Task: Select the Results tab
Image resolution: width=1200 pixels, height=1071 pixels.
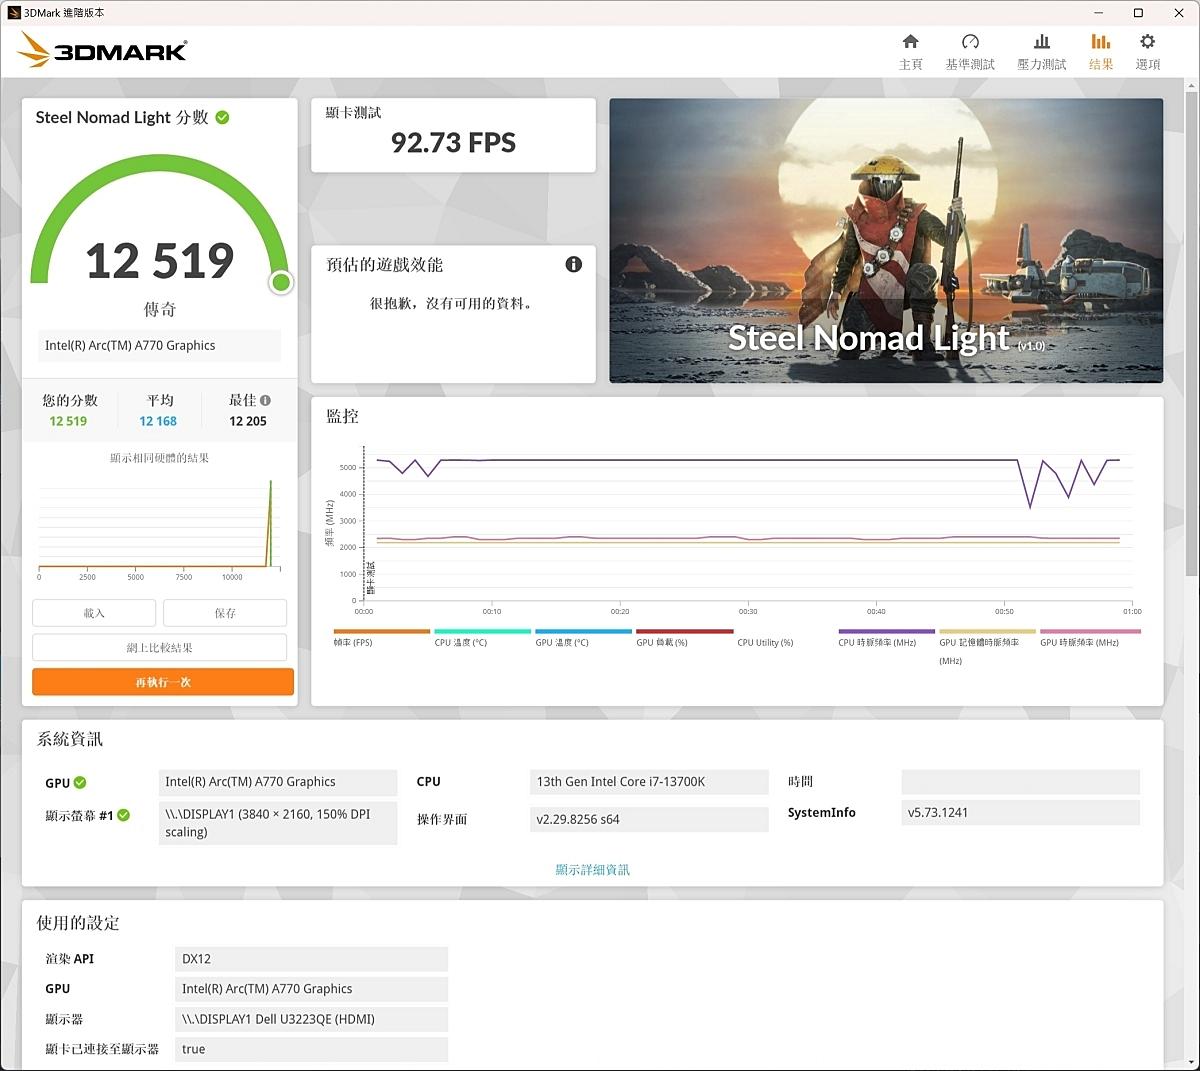Action: pos(1100,50)
